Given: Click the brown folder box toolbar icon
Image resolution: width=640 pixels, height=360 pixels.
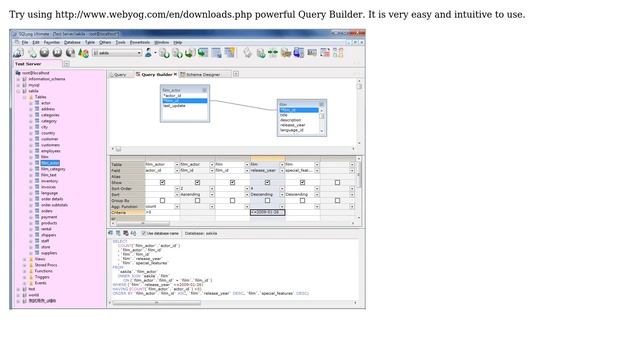Looking at the screenshot, I should pyautogui.click(x=286, y=53).
